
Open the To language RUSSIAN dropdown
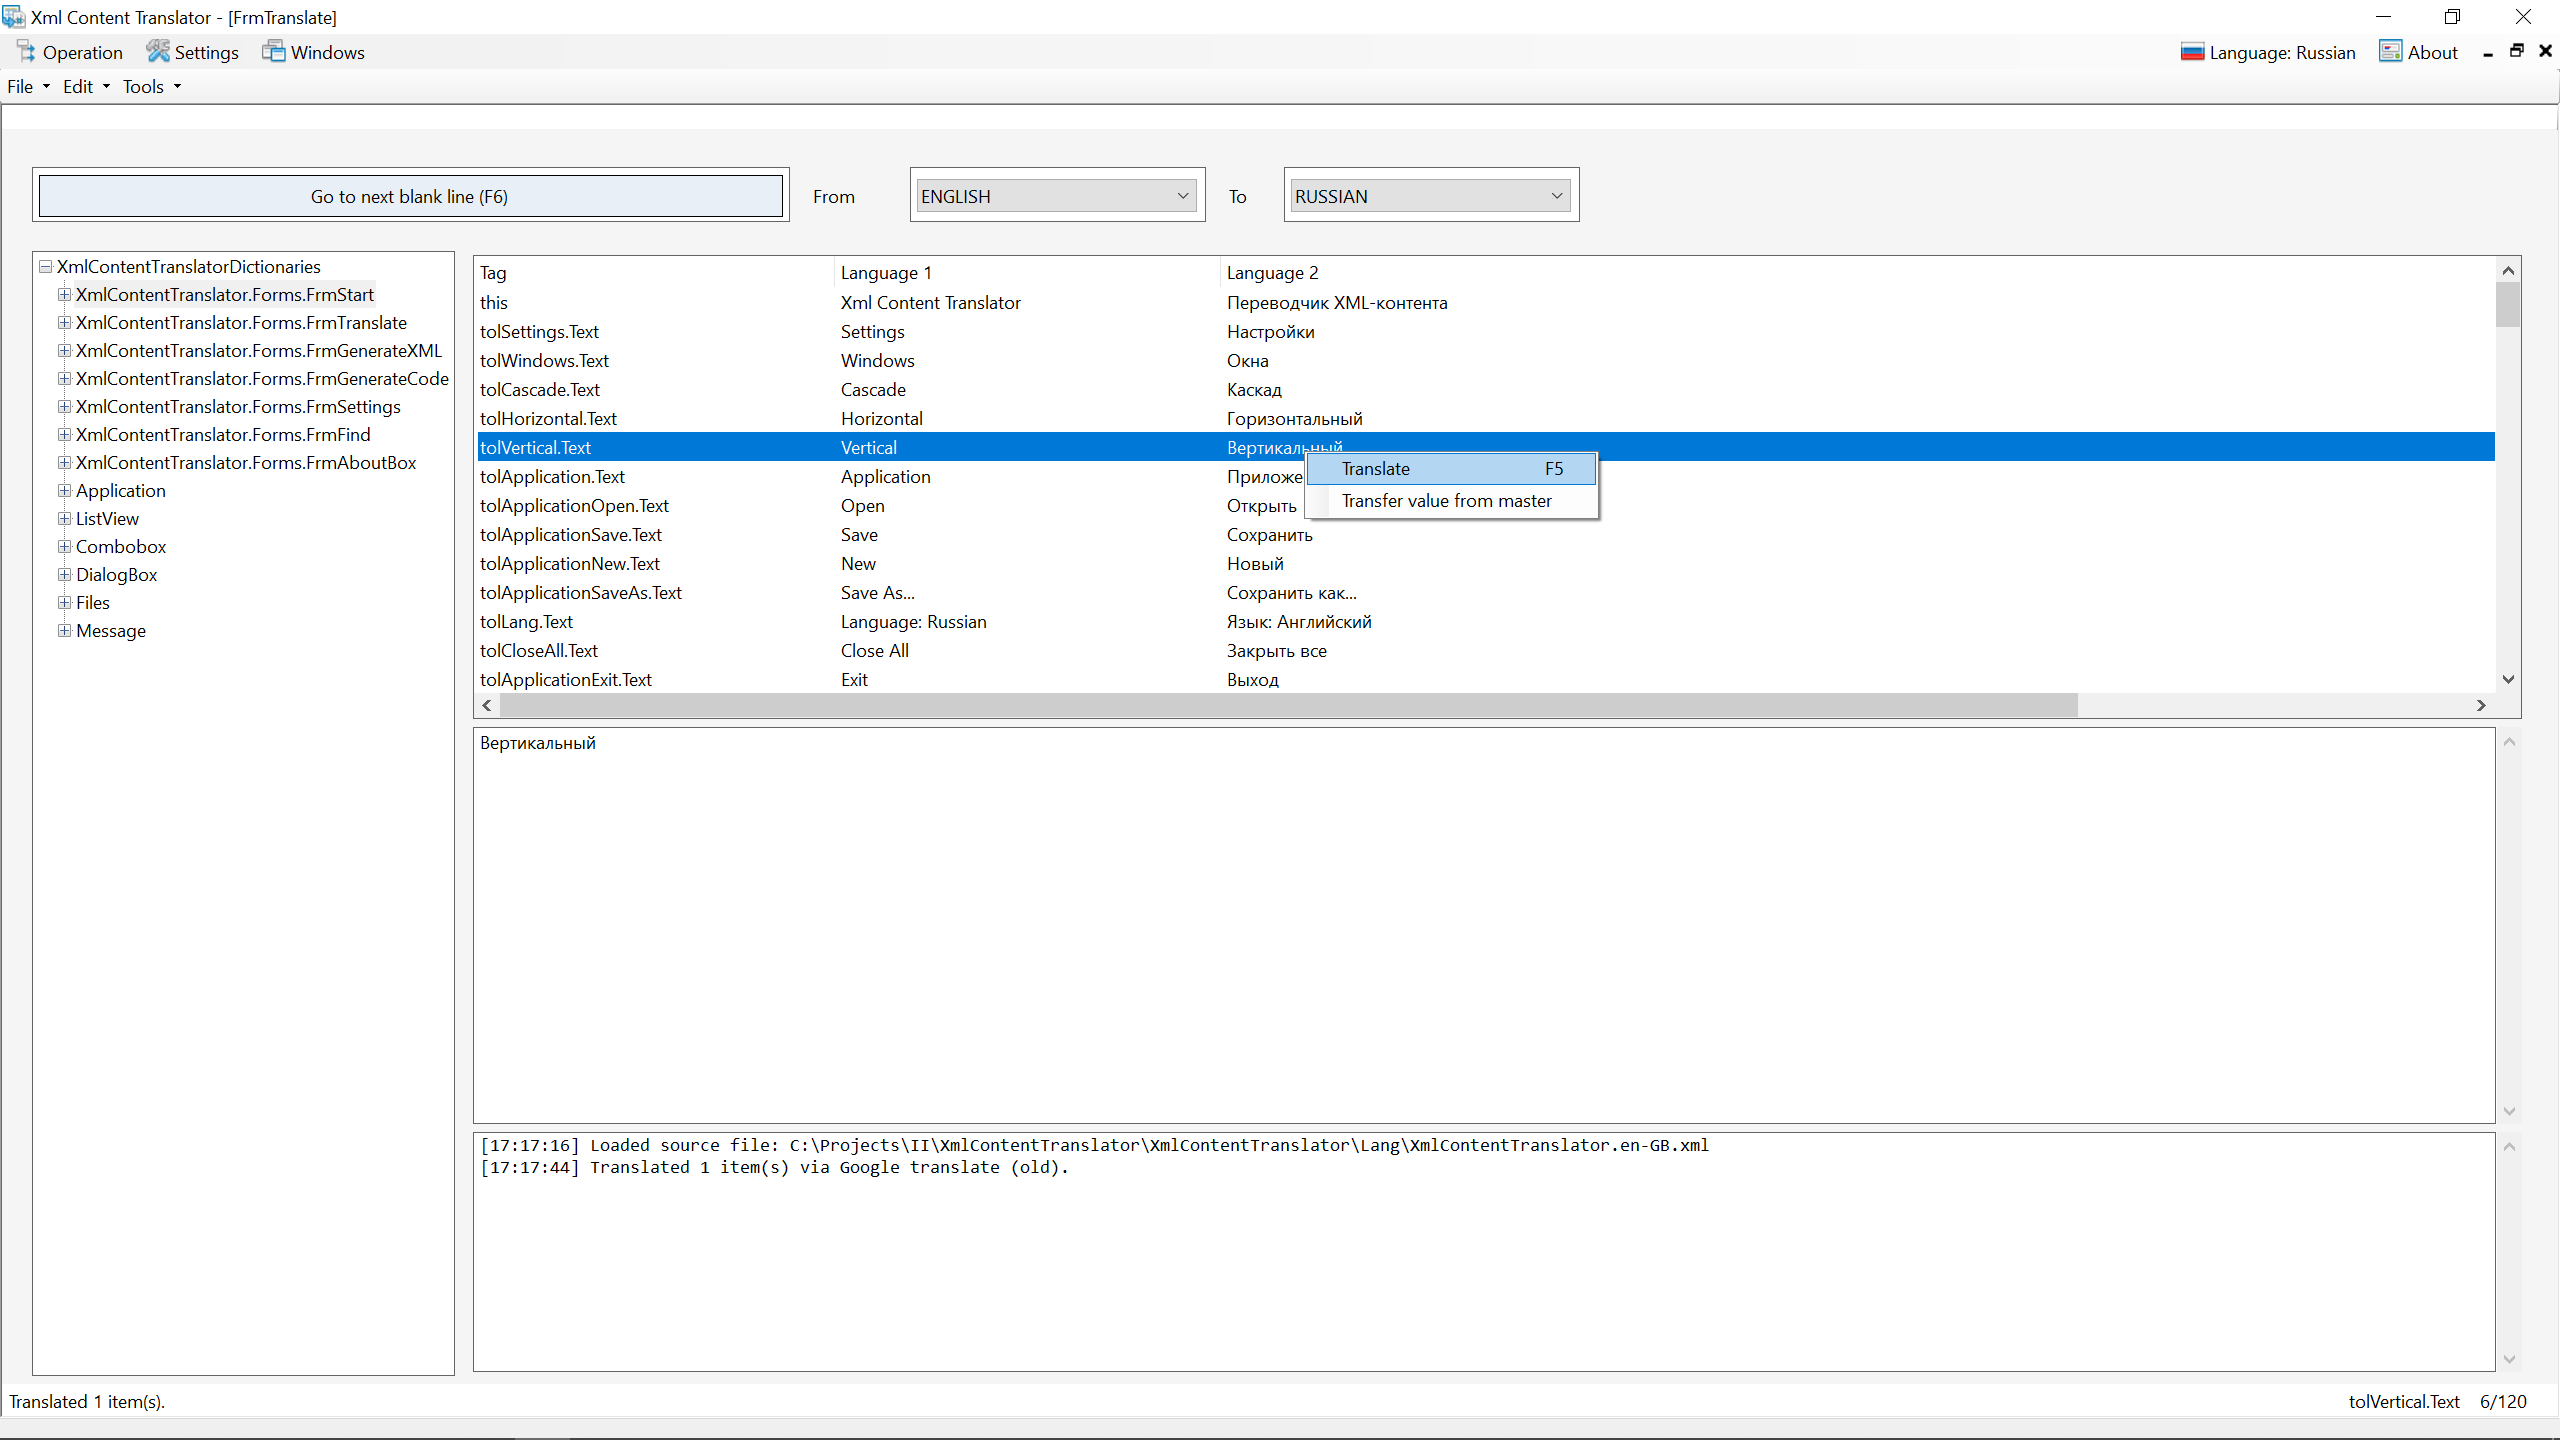click(x=1556, y=196)
